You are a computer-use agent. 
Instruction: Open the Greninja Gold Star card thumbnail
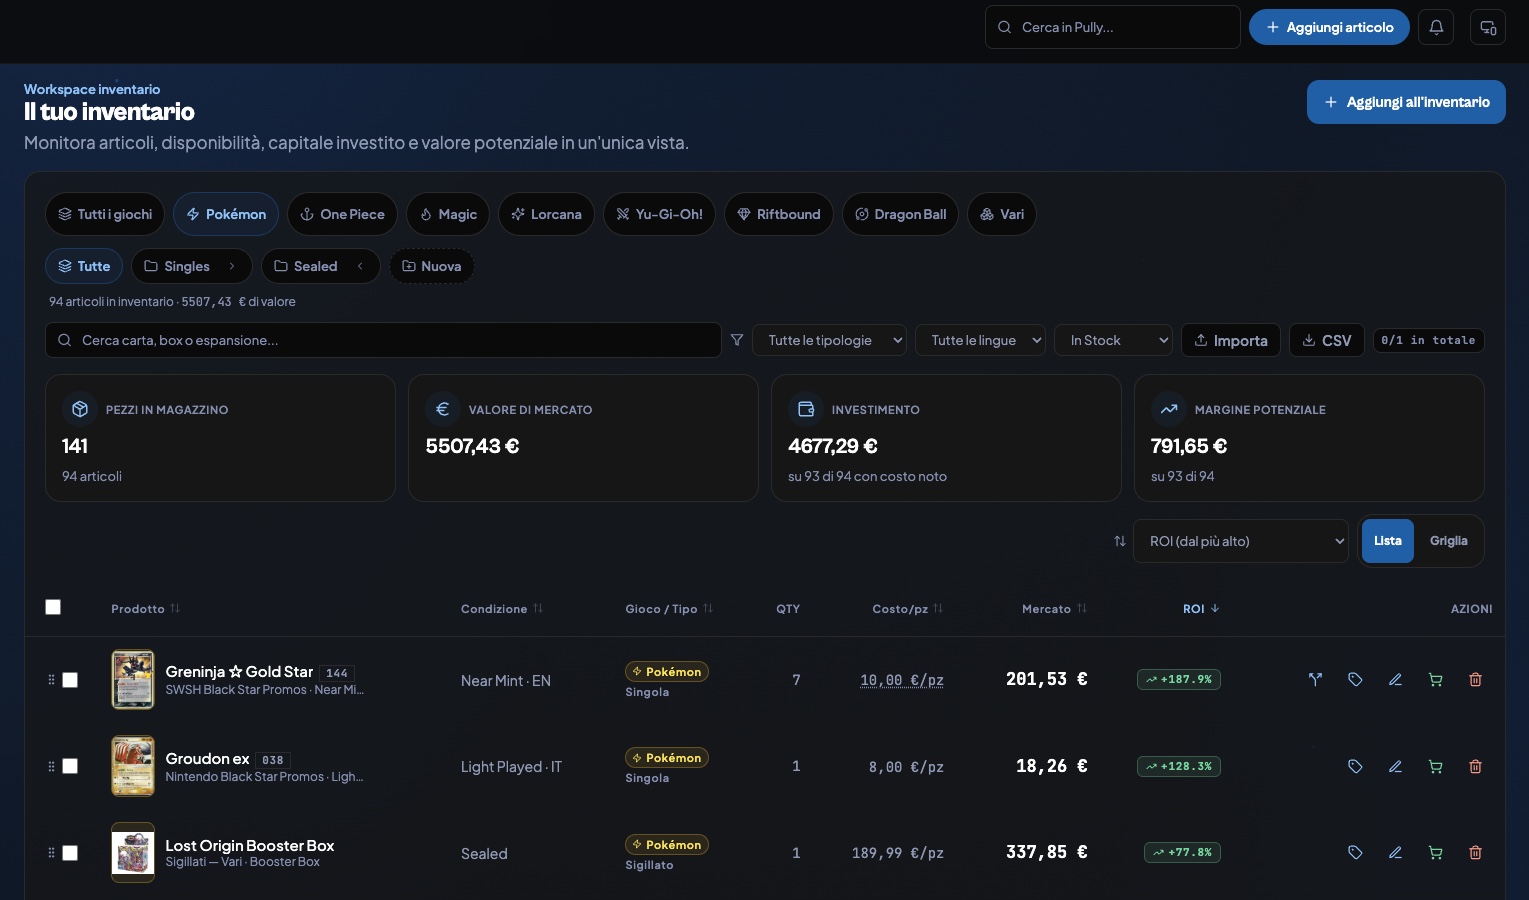click(133, 680)
